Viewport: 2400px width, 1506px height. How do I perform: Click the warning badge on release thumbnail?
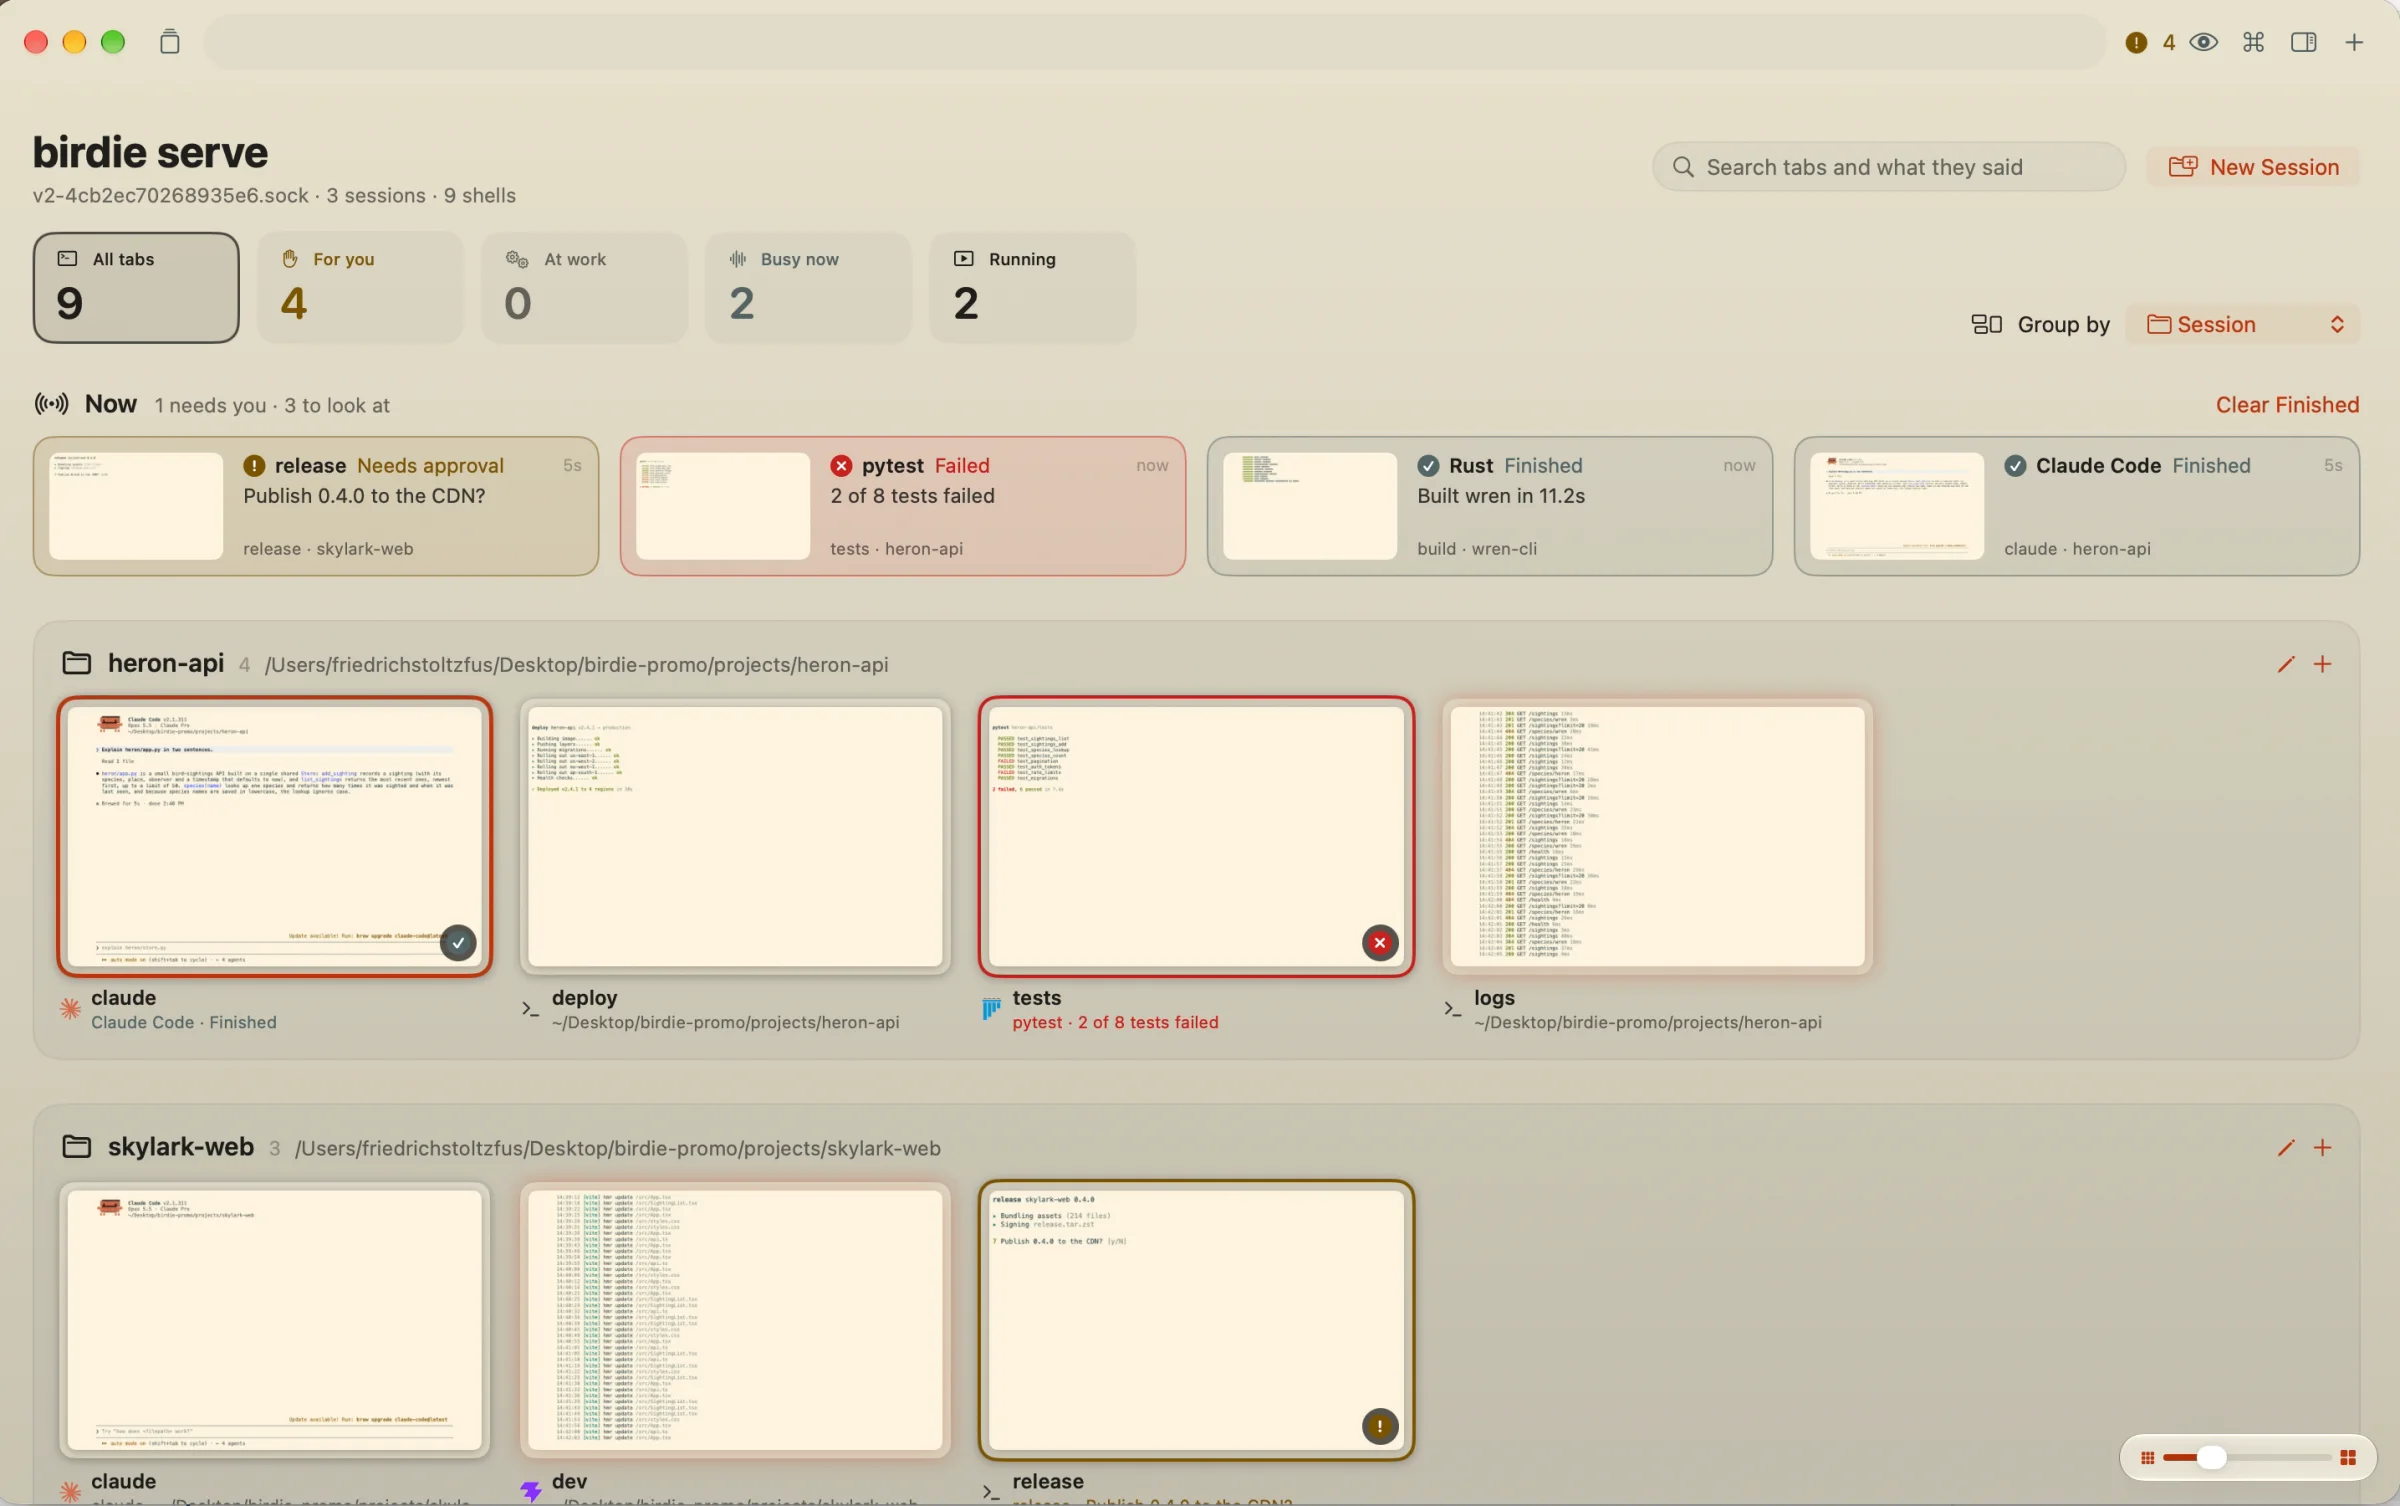[1380, 1426]
